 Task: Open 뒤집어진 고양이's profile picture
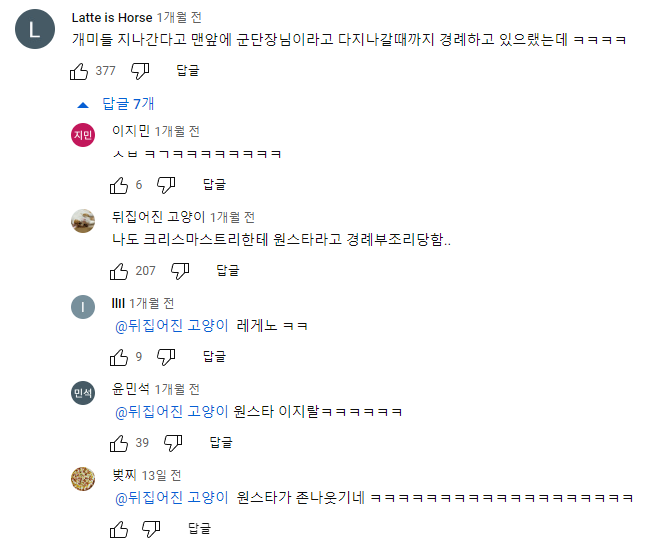(x=83, y=222)
